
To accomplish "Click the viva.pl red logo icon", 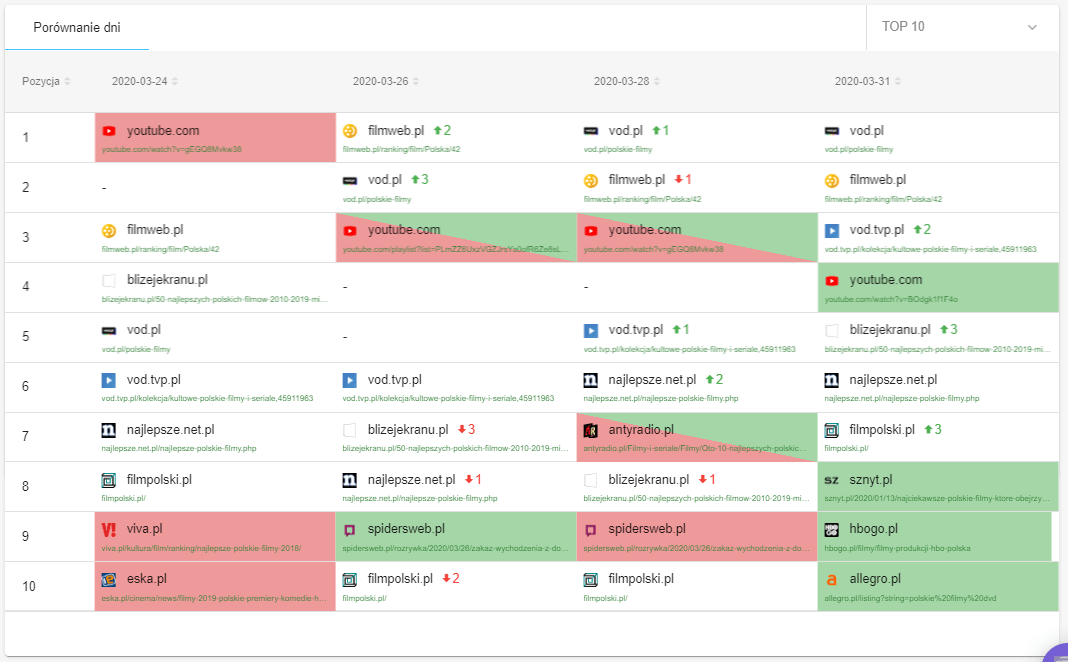I will 109,529.
